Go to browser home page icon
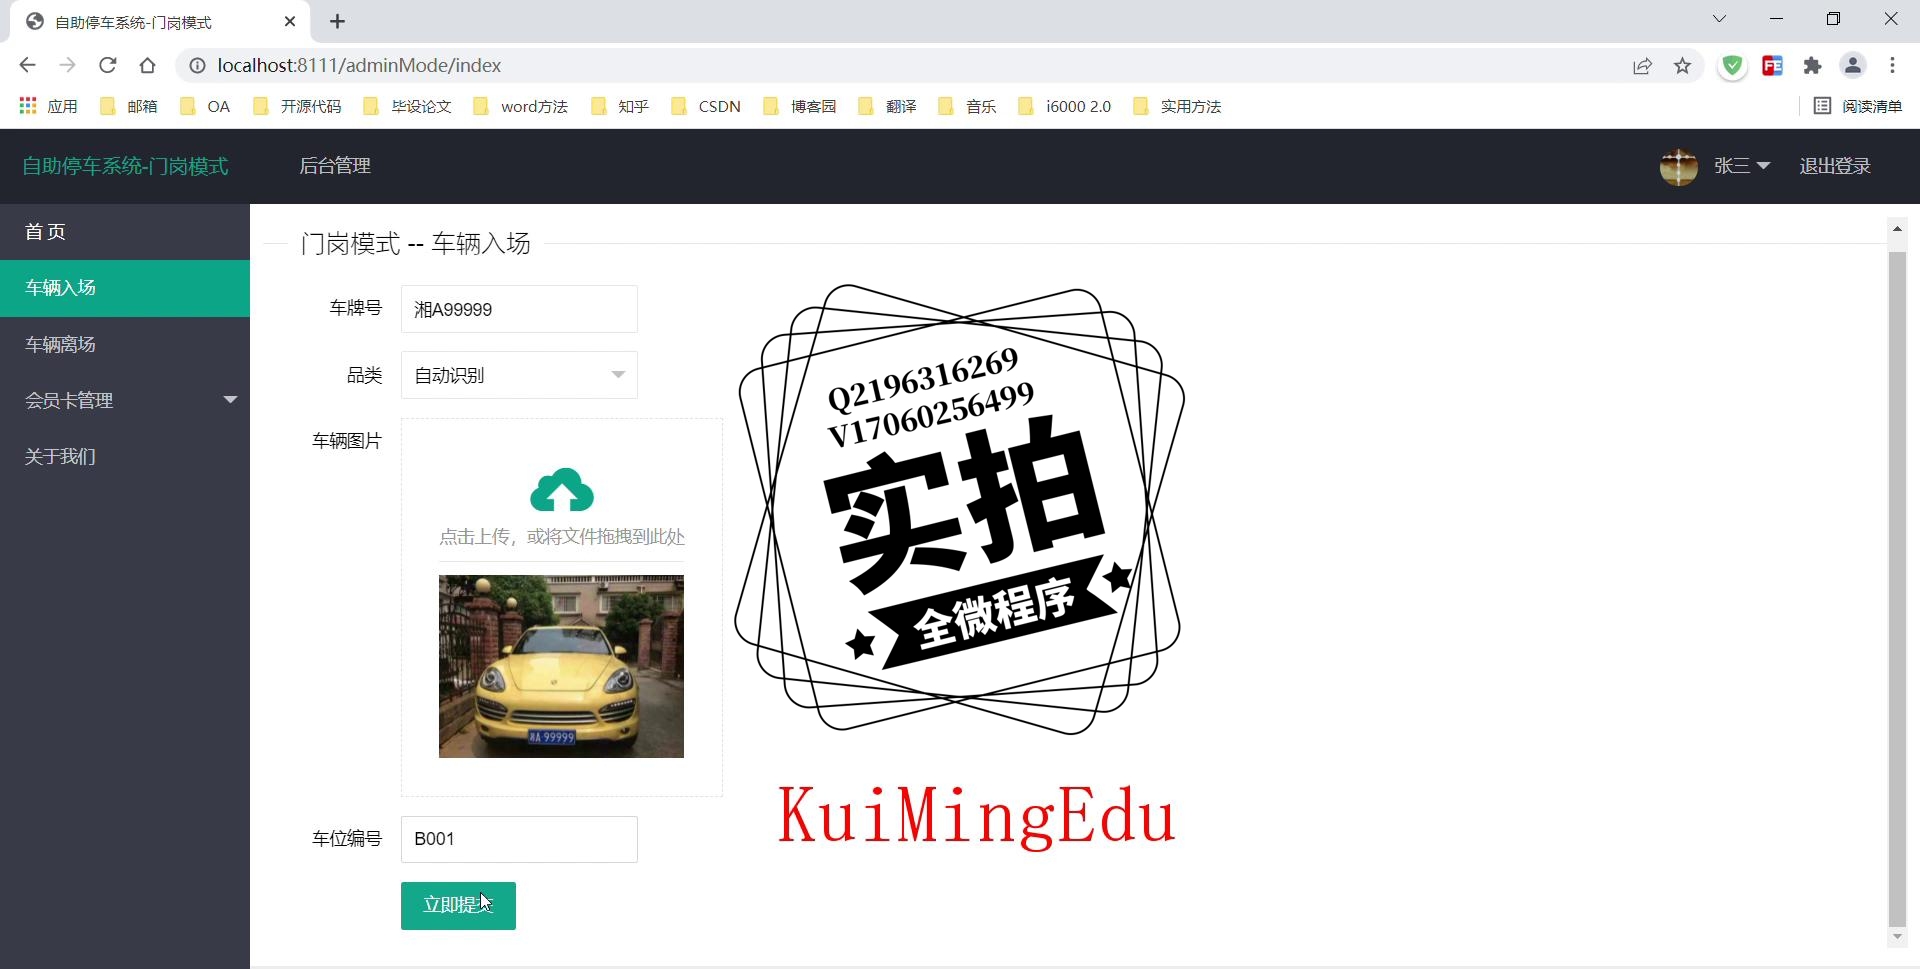Image resolution: width=1920 pixels, height=969 pixels. [x=148, y=65]
